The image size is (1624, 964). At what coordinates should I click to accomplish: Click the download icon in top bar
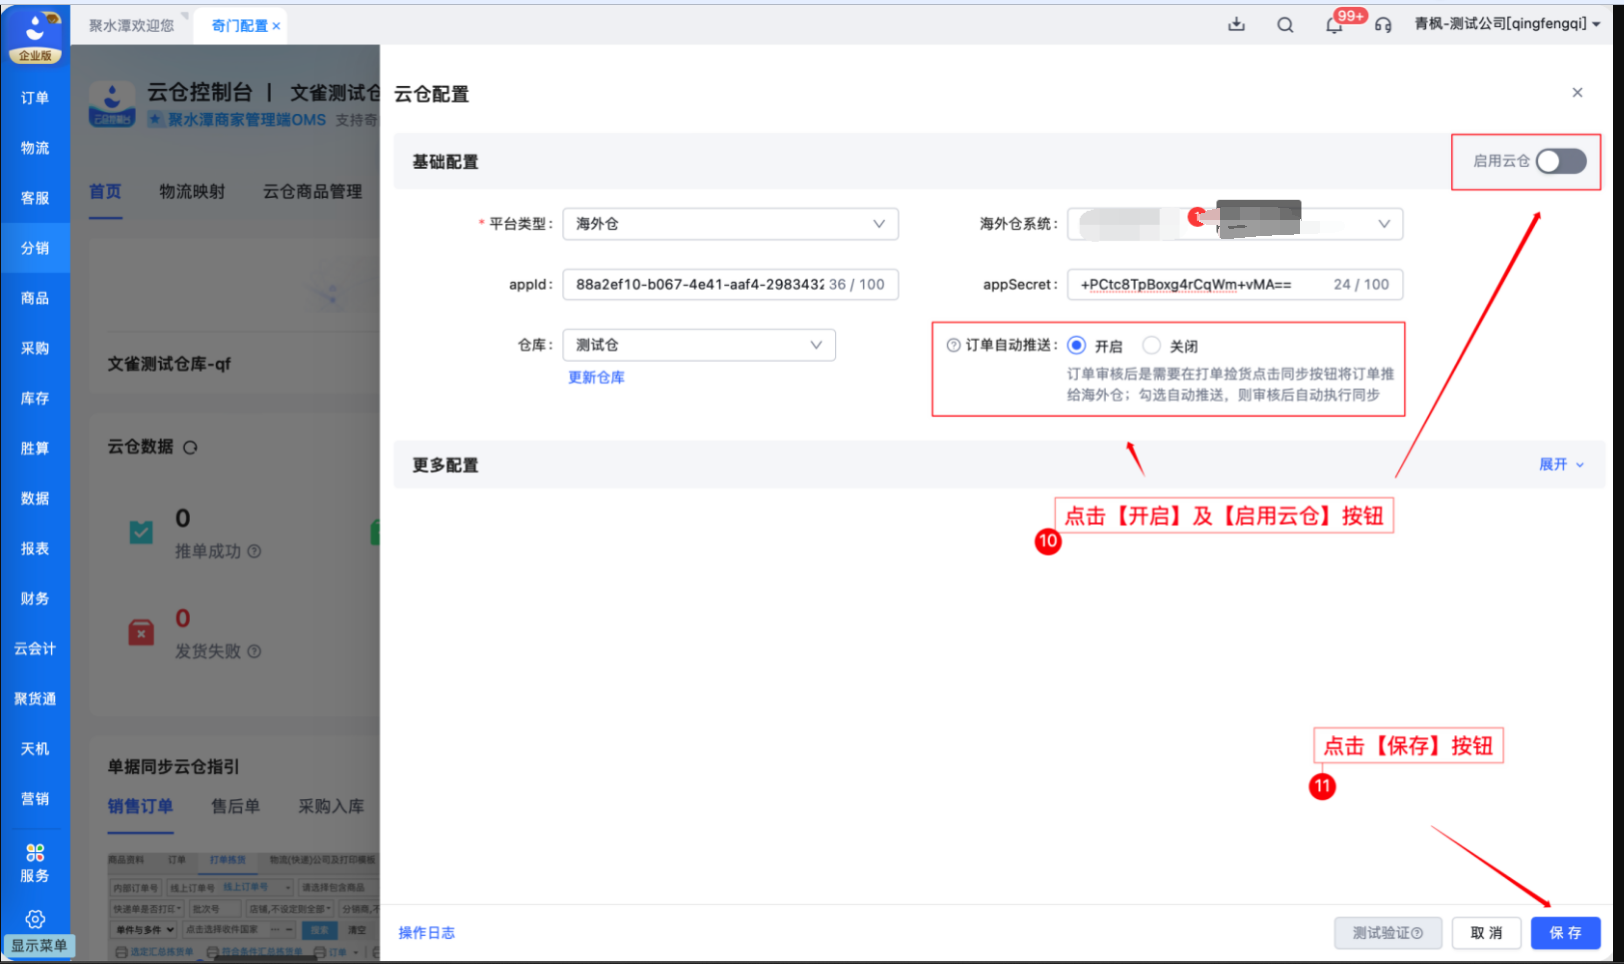tap(1236, 25)
